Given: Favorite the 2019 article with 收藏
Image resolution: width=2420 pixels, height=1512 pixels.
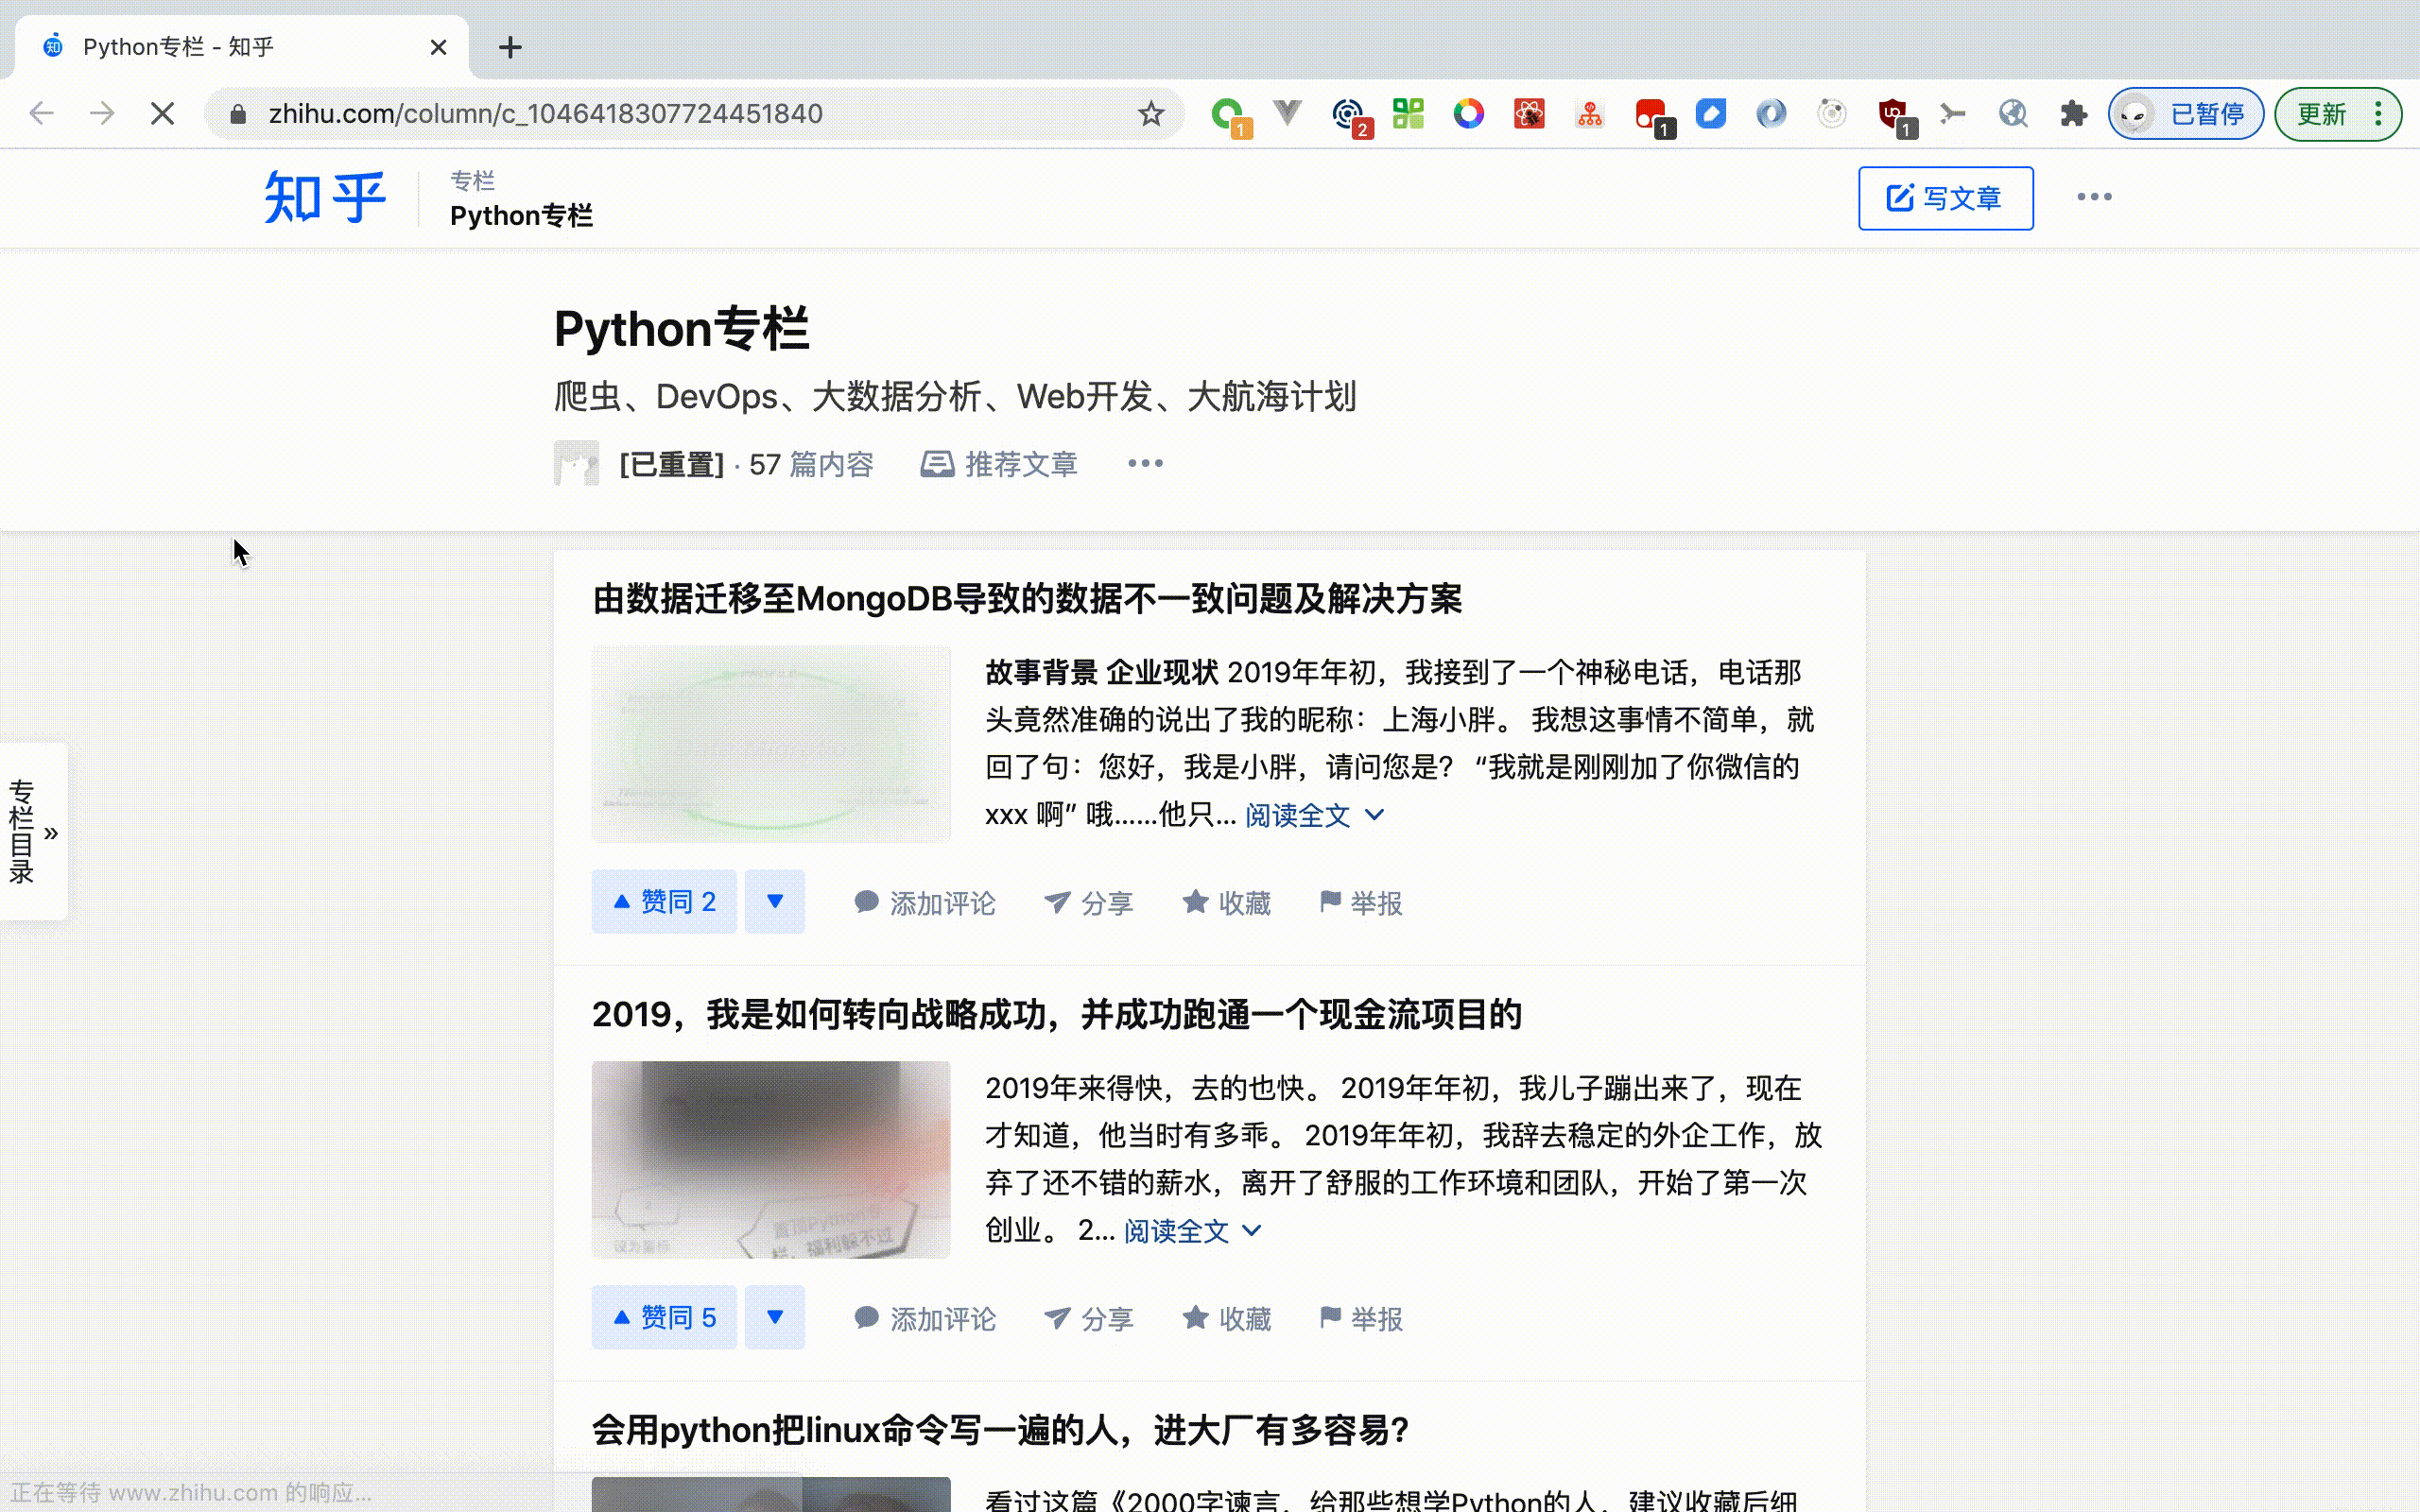Looking at the screenshot, I should pos(1226,1319).
